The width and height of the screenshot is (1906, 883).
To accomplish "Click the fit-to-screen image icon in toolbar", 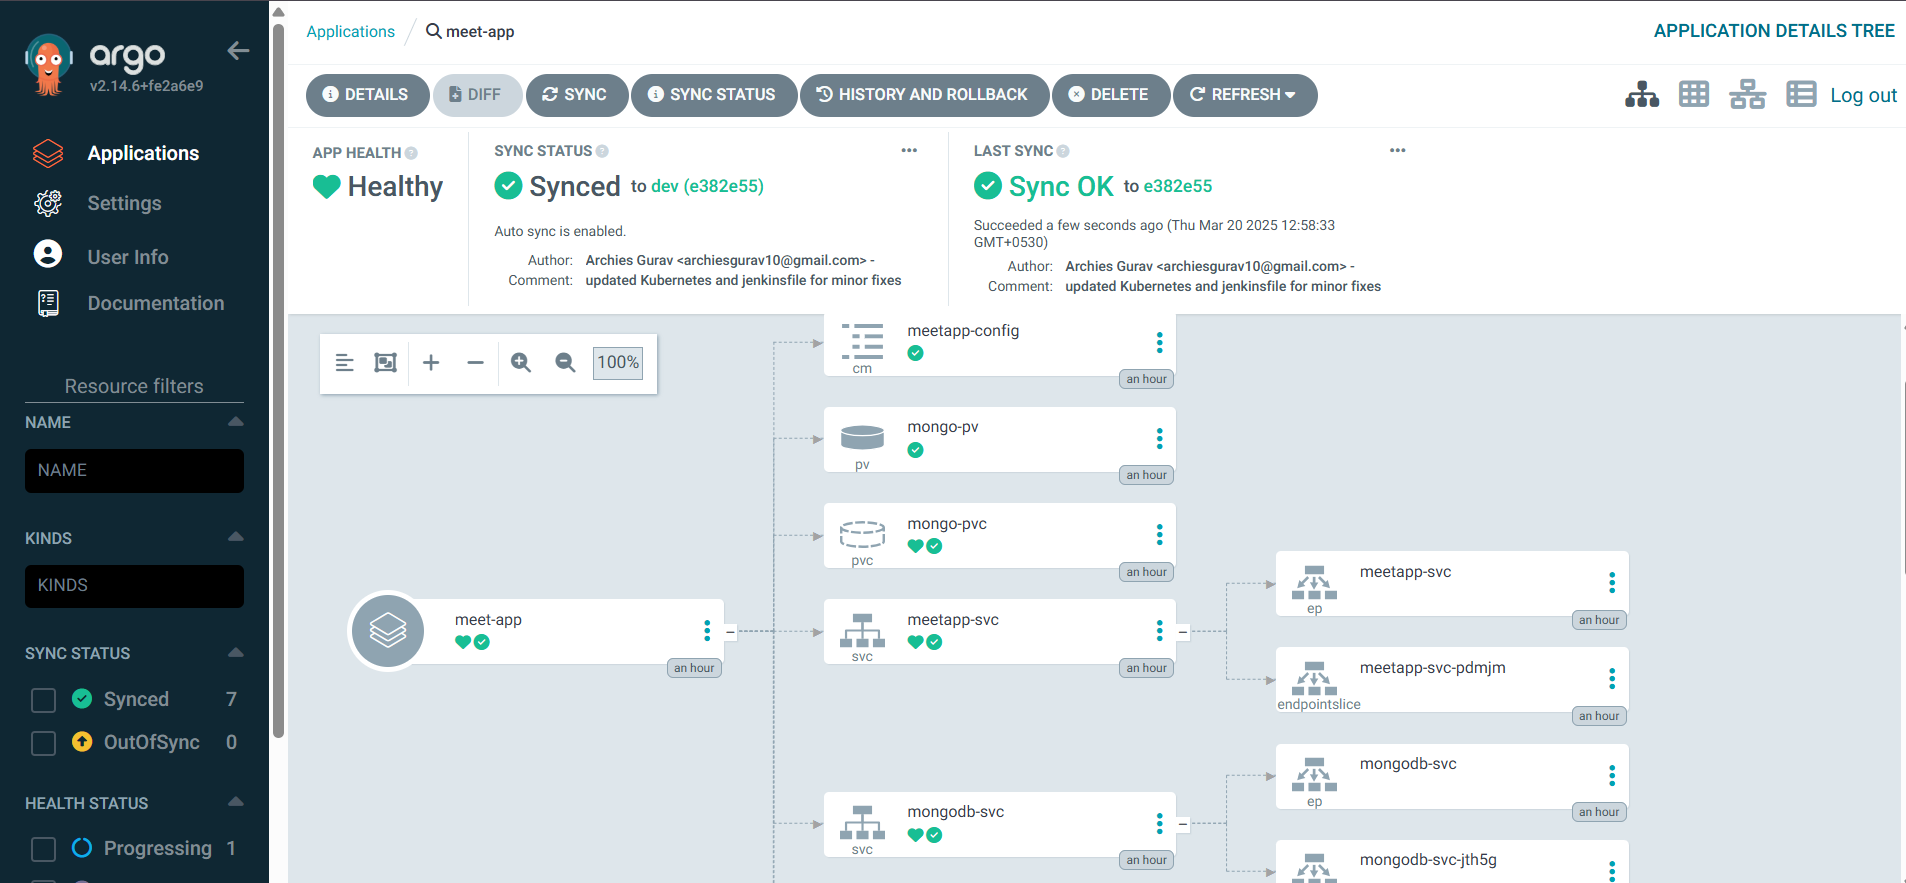I will point(385,363).
